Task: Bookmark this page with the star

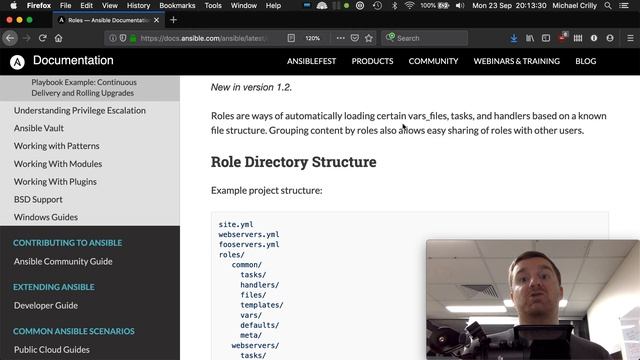Action: click(369, 38)
